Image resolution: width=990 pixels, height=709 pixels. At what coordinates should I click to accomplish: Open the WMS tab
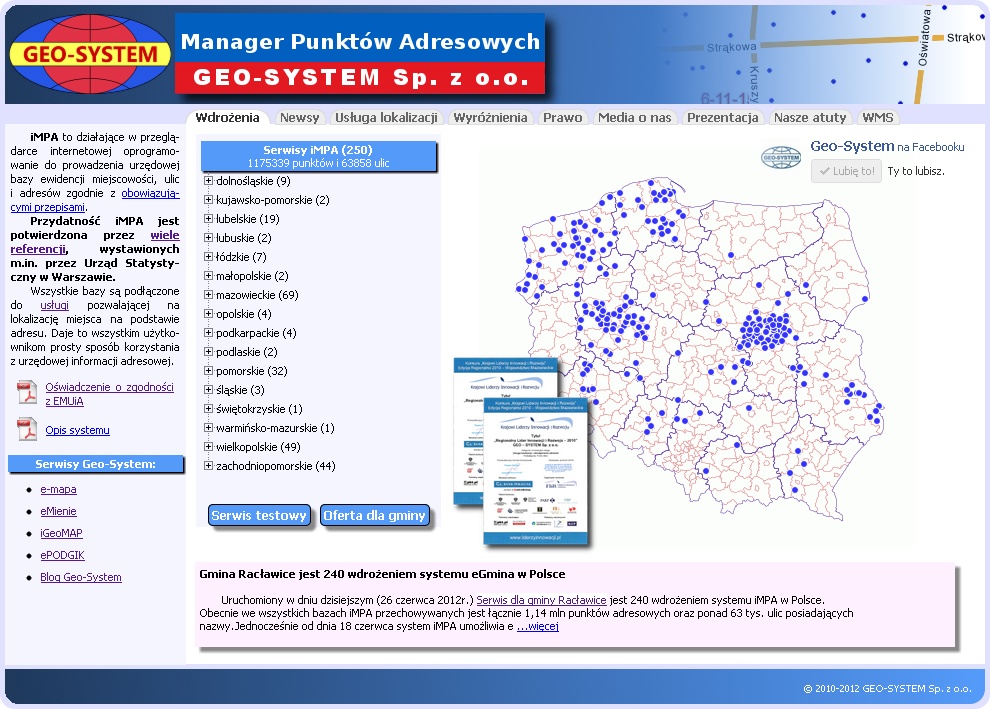click(x=878, y=117)
